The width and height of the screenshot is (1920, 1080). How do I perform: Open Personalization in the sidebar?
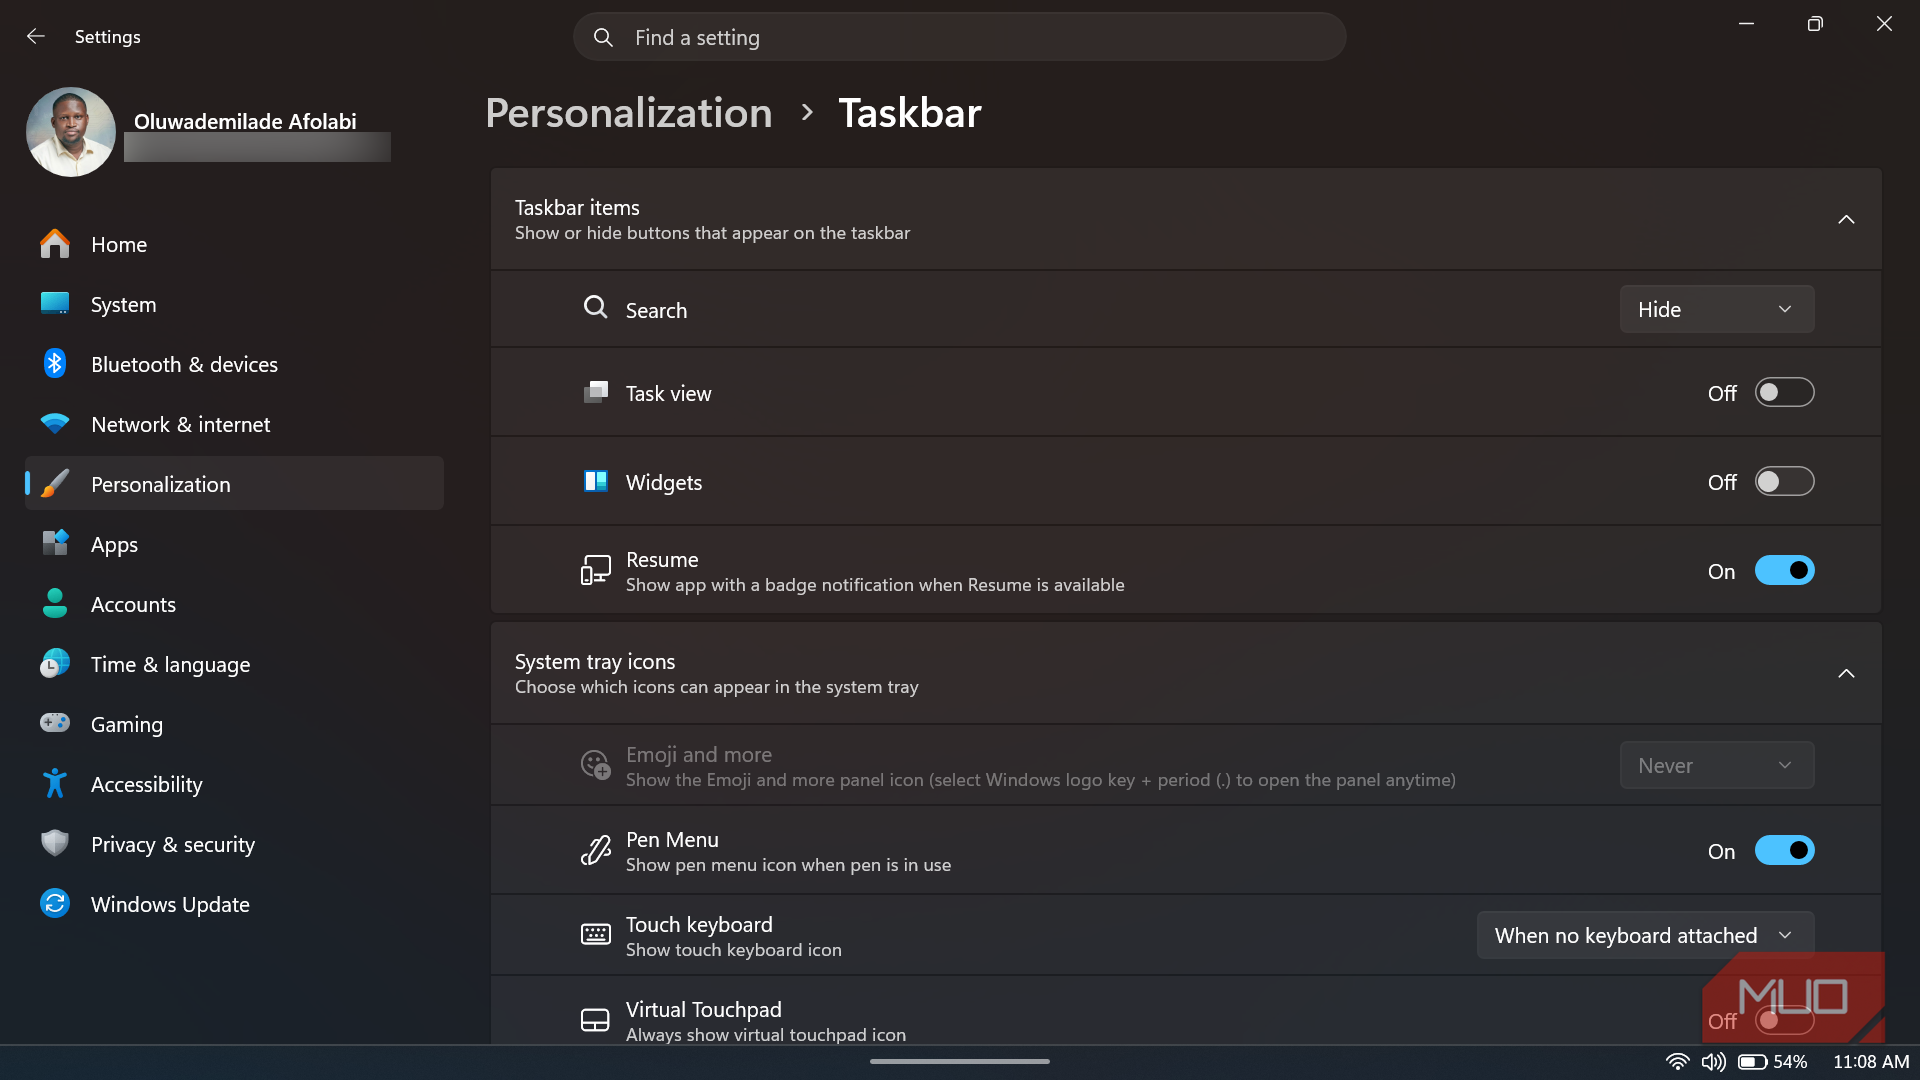coord(234,484)
